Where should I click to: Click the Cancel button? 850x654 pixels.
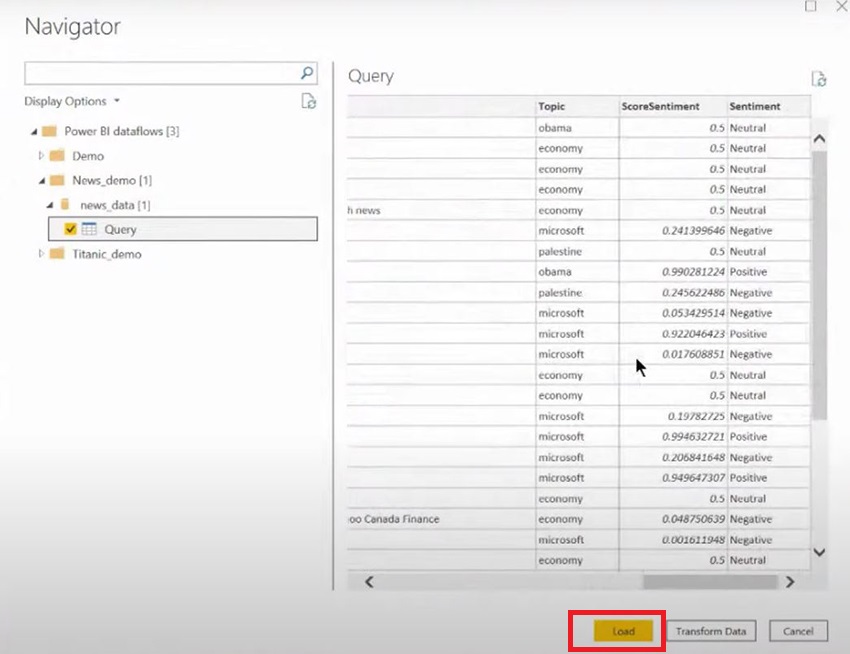click(798, 631)
